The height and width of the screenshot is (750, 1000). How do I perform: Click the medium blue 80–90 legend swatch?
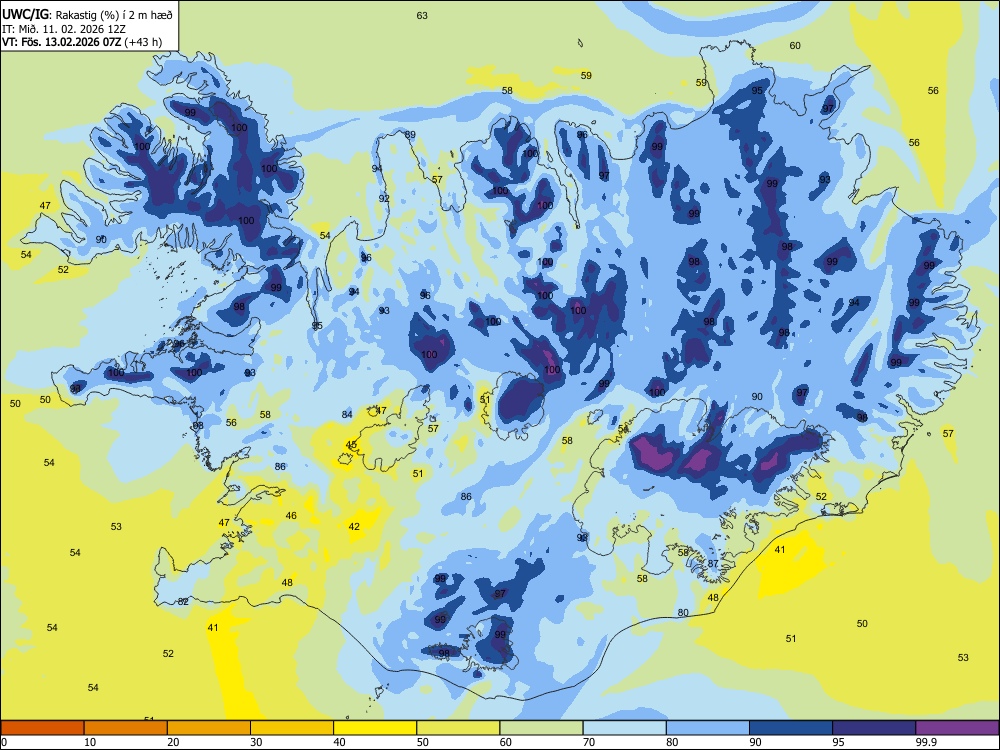coord(708,728)
